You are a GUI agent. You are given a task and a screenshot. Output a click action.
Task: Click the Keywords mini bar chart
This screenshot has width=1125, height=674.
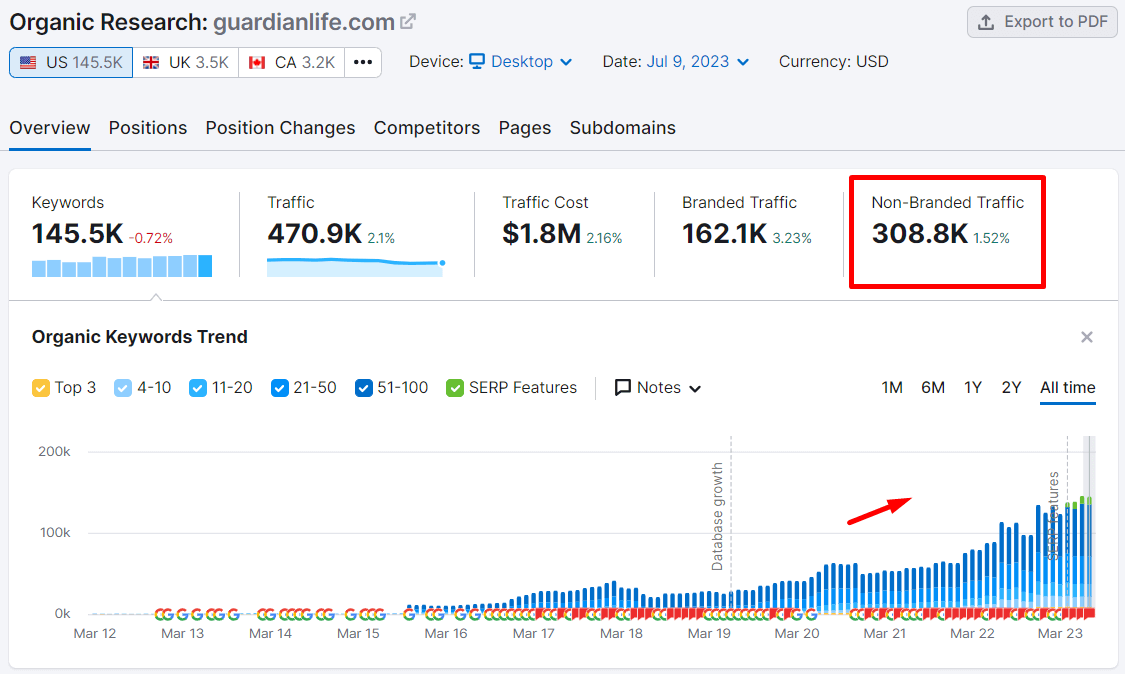click(x=121, y=266)
